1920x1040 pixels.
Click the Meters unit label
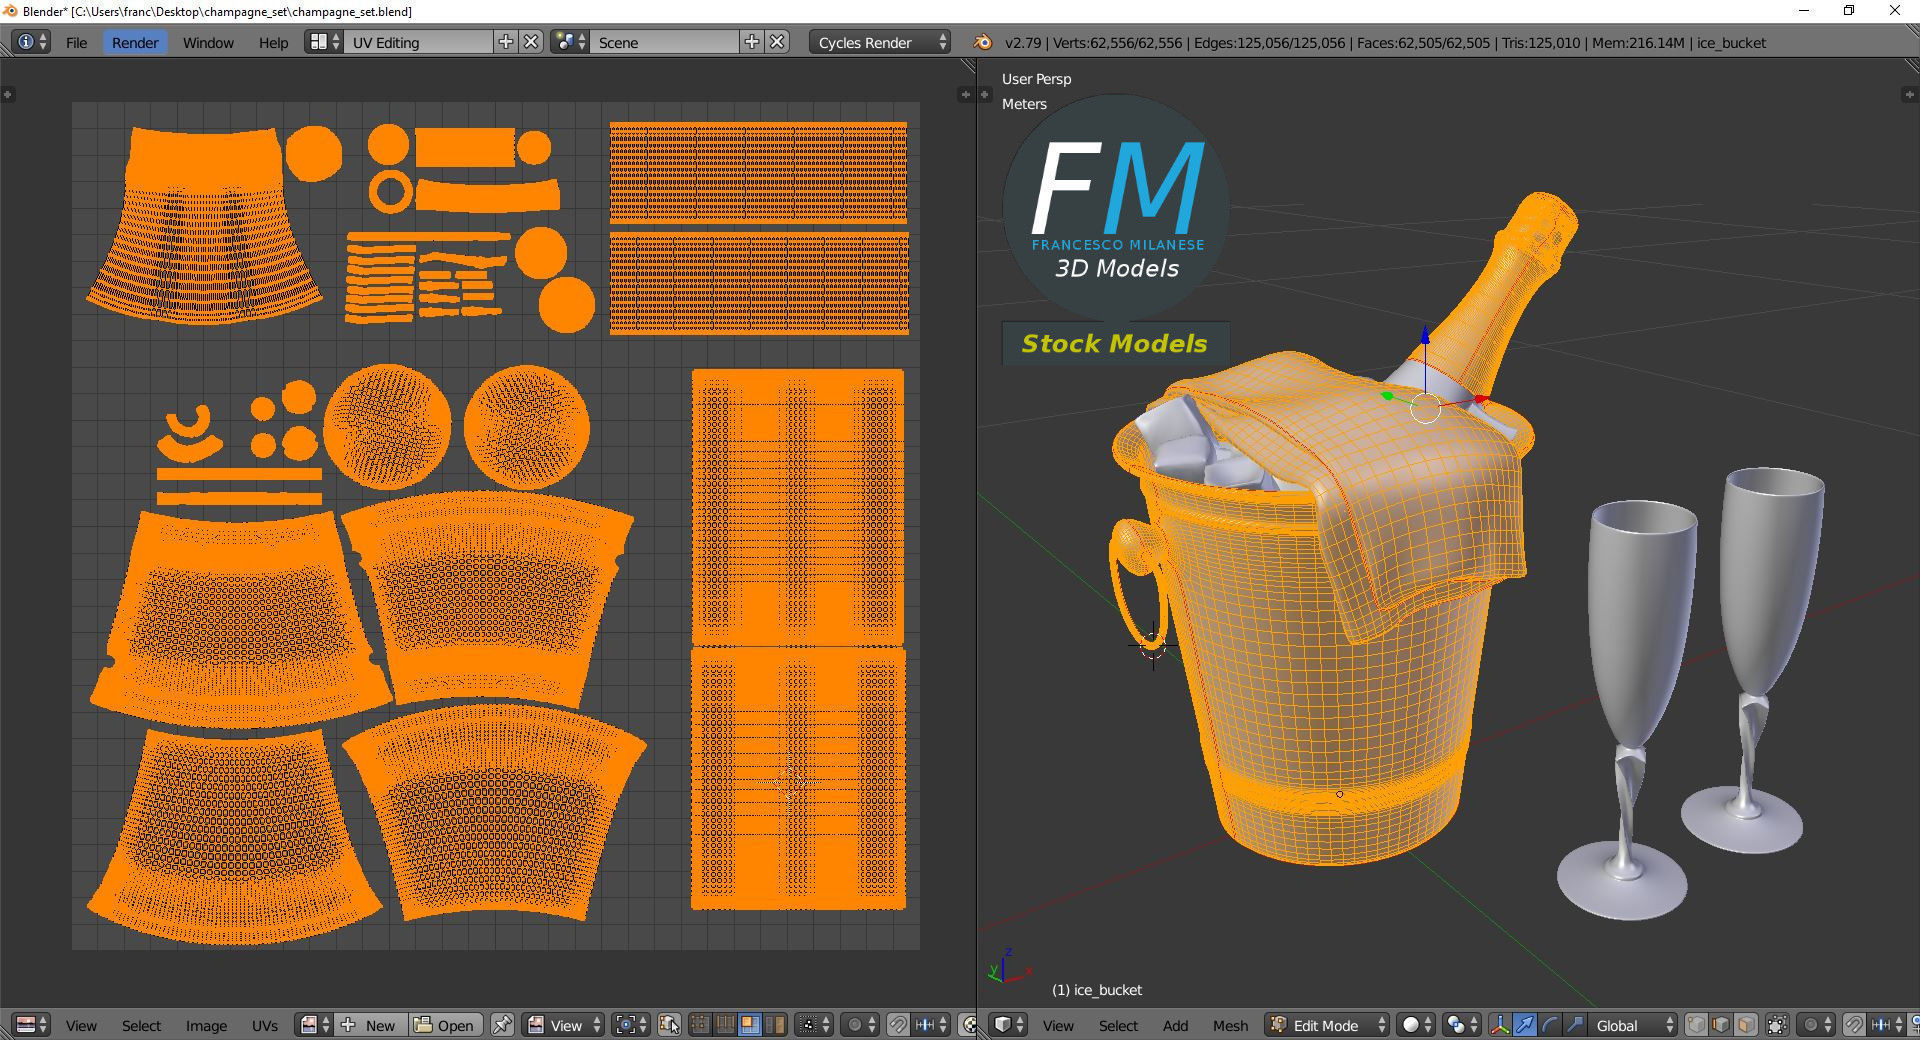[1024, 104]
